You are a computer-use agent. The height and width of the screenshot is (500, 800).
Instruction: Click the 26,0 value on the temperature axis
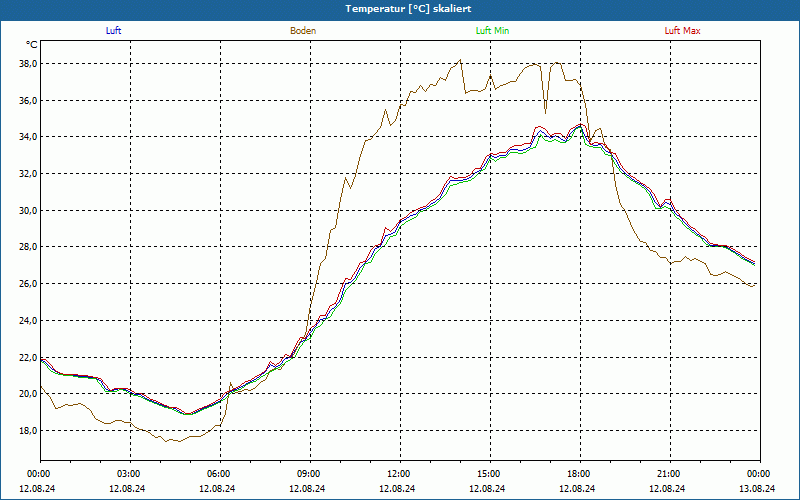(x=28, y=284)
